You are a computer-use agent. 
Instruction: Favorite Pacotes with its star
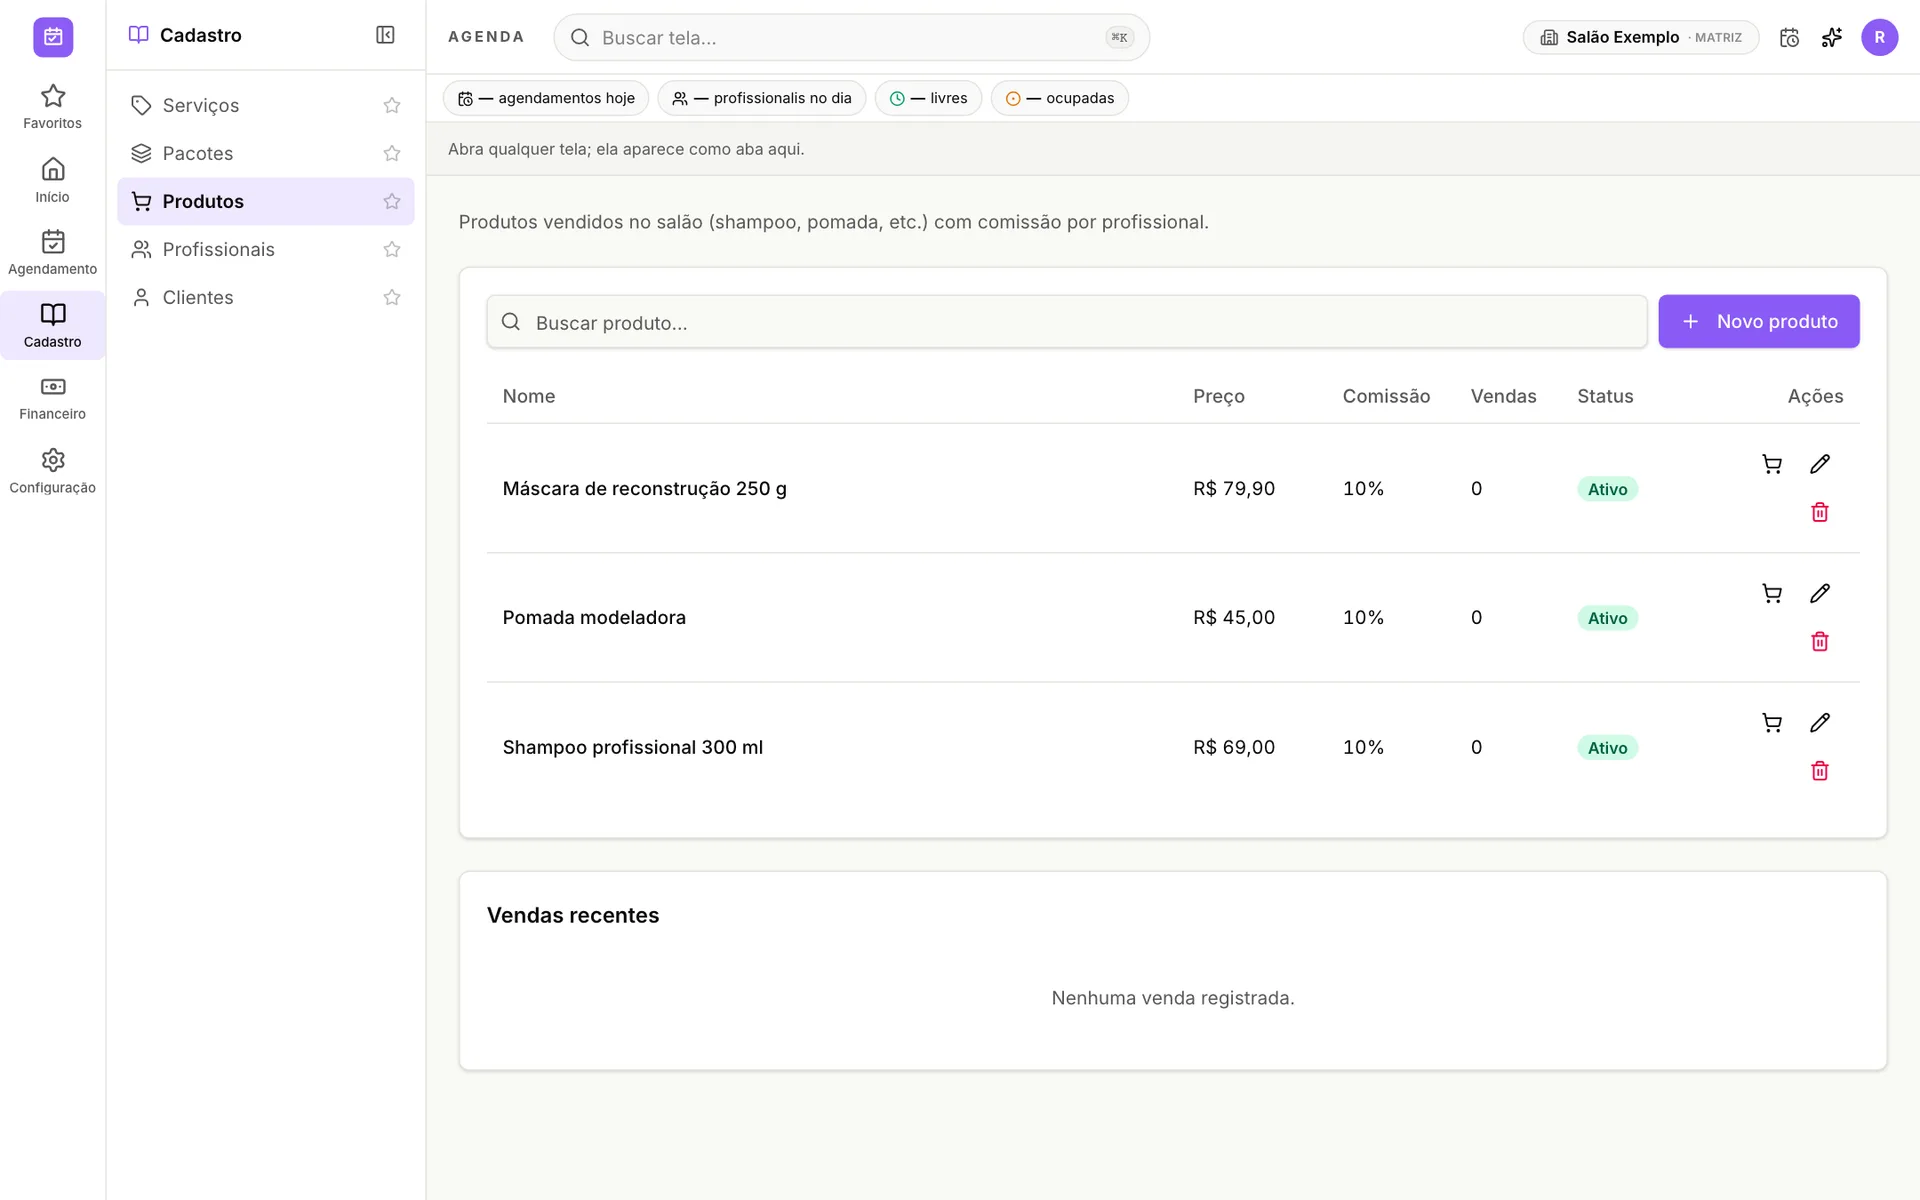(392, 153)
